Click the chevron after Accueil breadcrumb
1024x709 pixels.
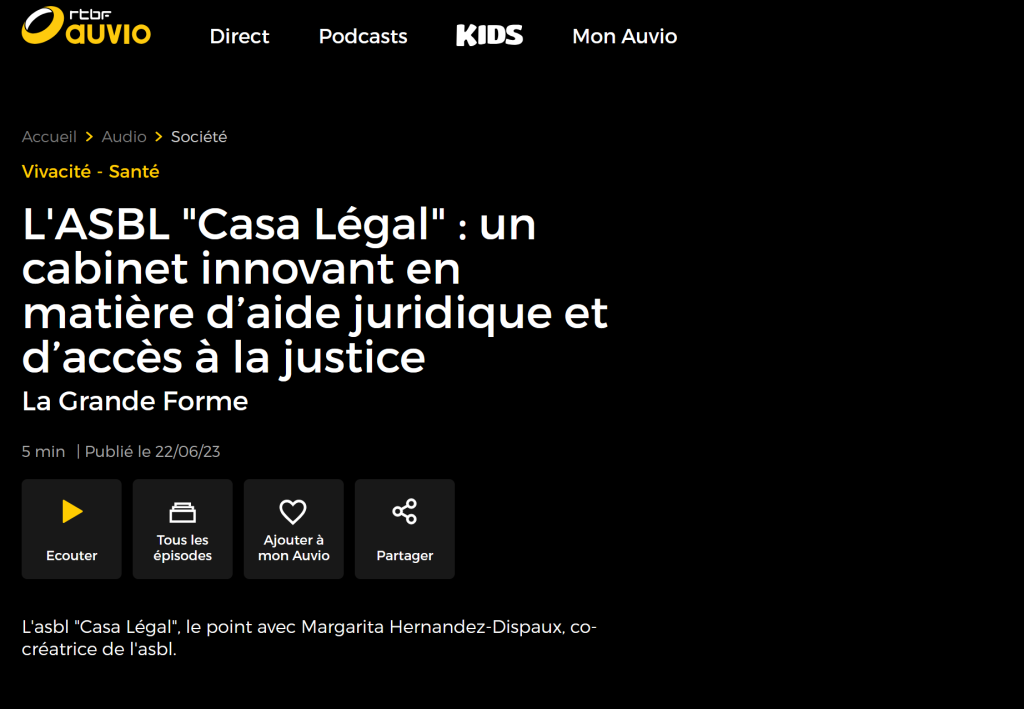coord(89,136)
